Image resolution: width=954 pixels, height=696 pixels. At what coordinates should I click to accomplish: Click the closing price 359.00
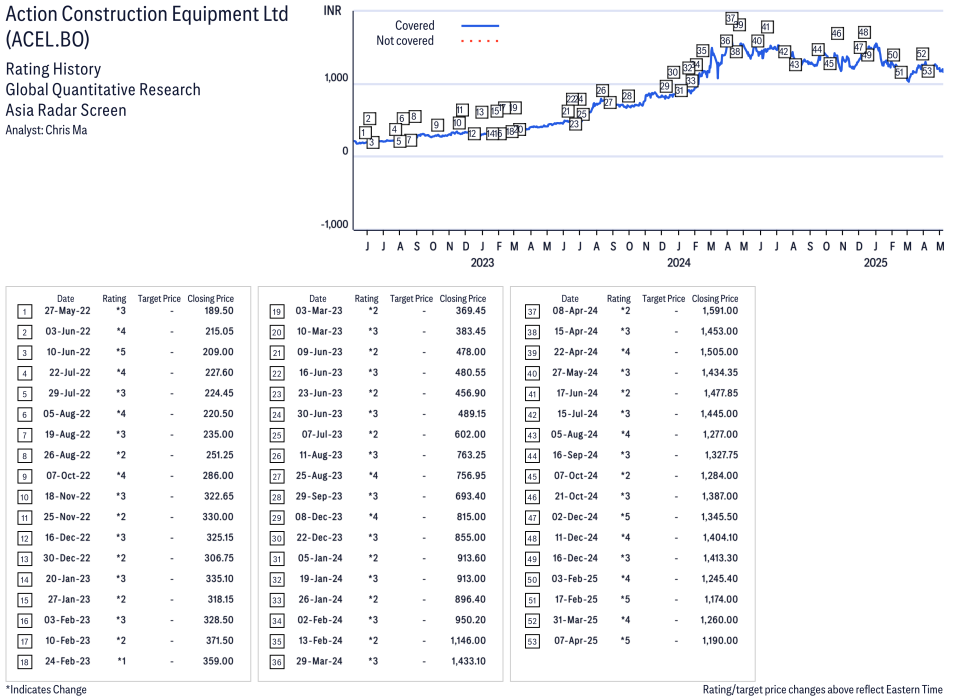(218, 661)
